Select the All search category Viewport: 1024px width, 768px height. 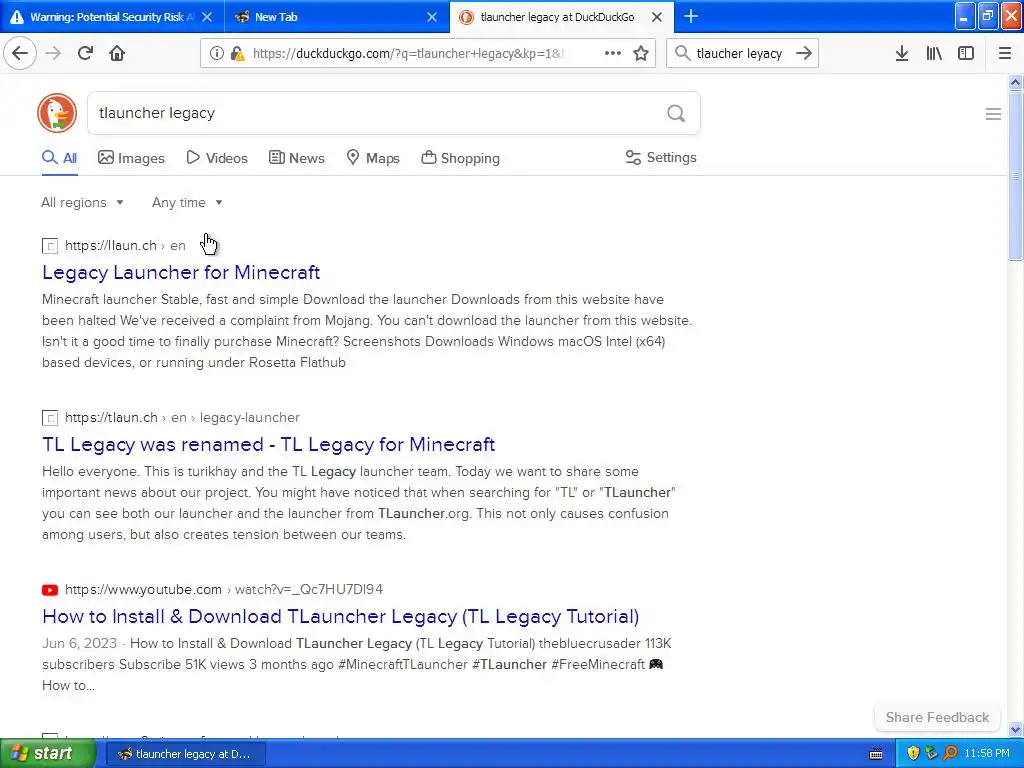coord(60,158)
